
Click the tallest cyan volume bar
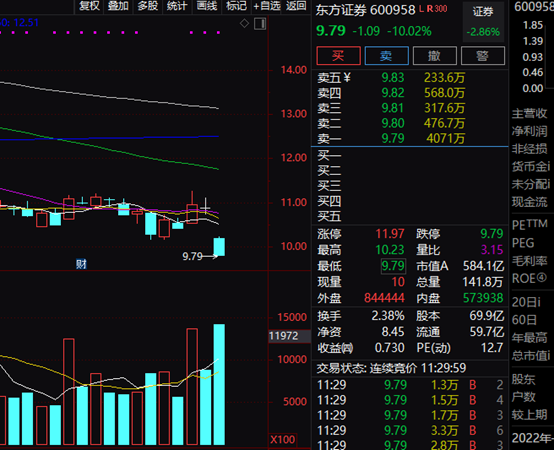pos(219,384)
